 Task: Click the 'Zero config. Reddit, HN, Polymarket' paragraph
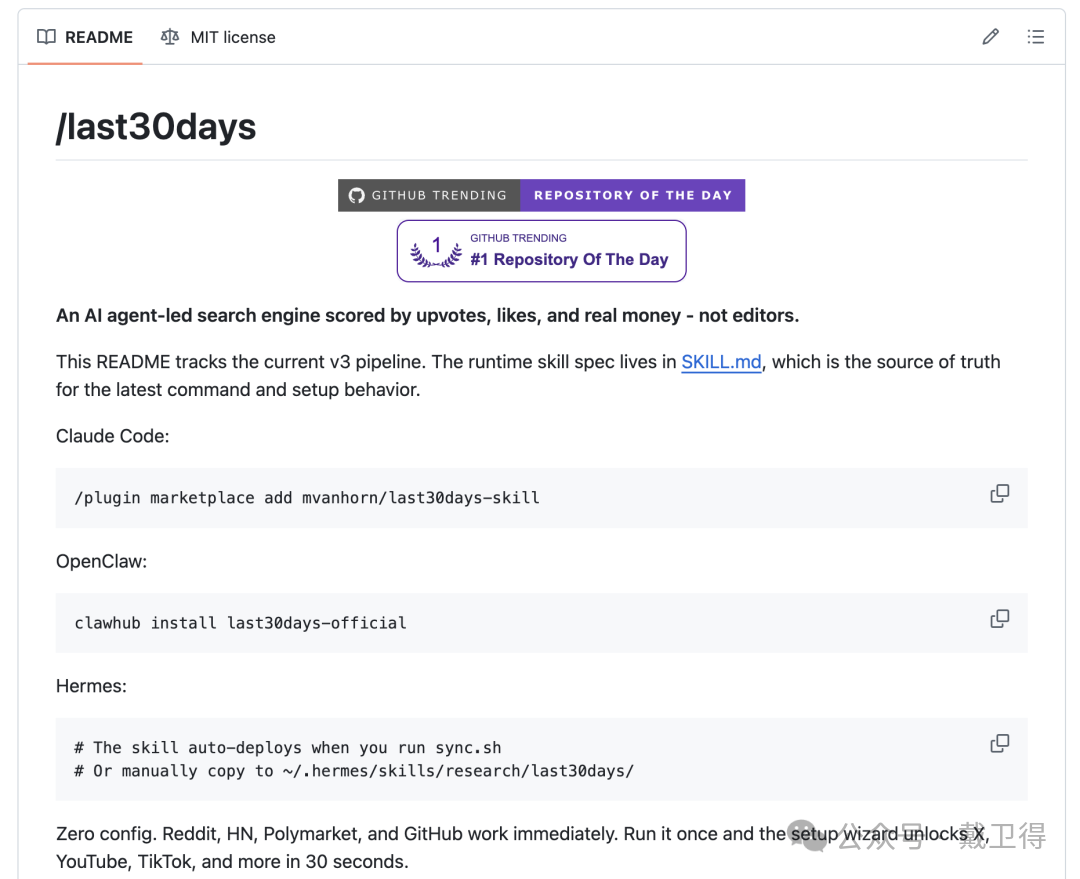523,847
